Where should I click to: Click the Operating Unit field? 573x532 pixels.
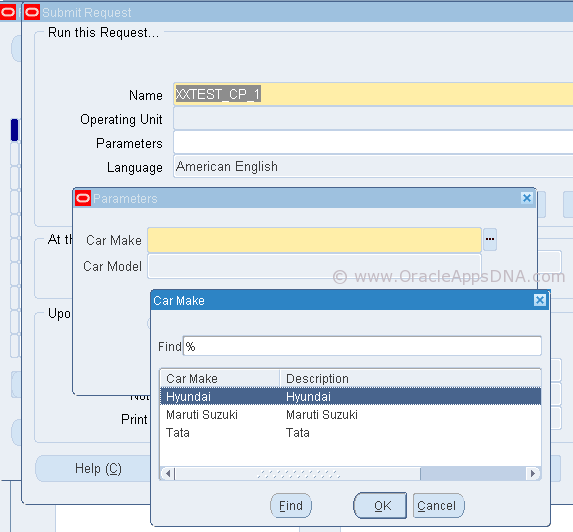373,118
